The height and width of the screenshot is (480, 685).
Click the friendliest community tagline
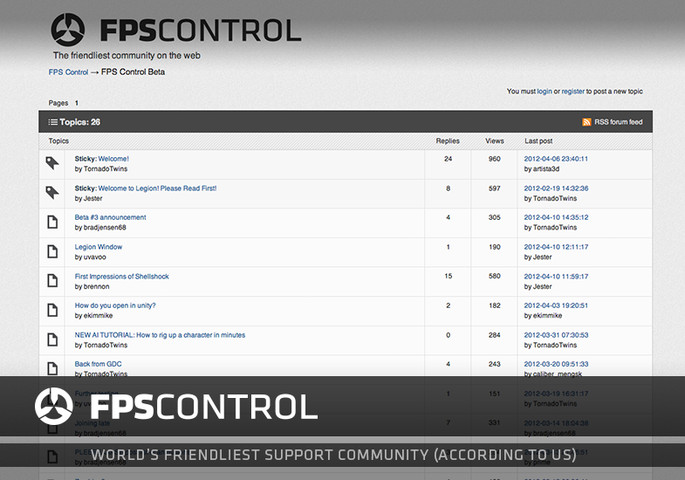127,55
